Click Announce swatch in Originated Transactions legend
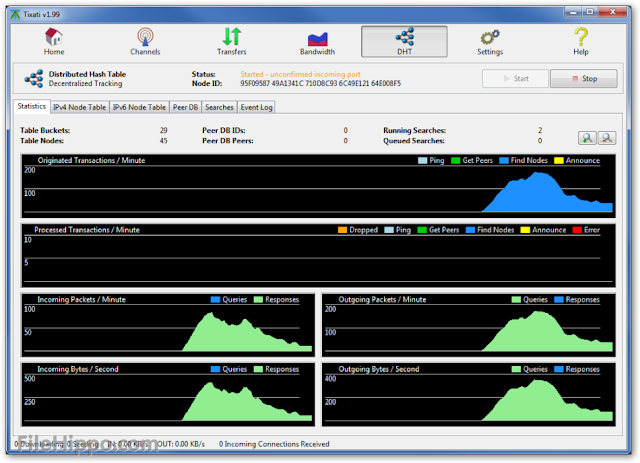 pos(559,160)
